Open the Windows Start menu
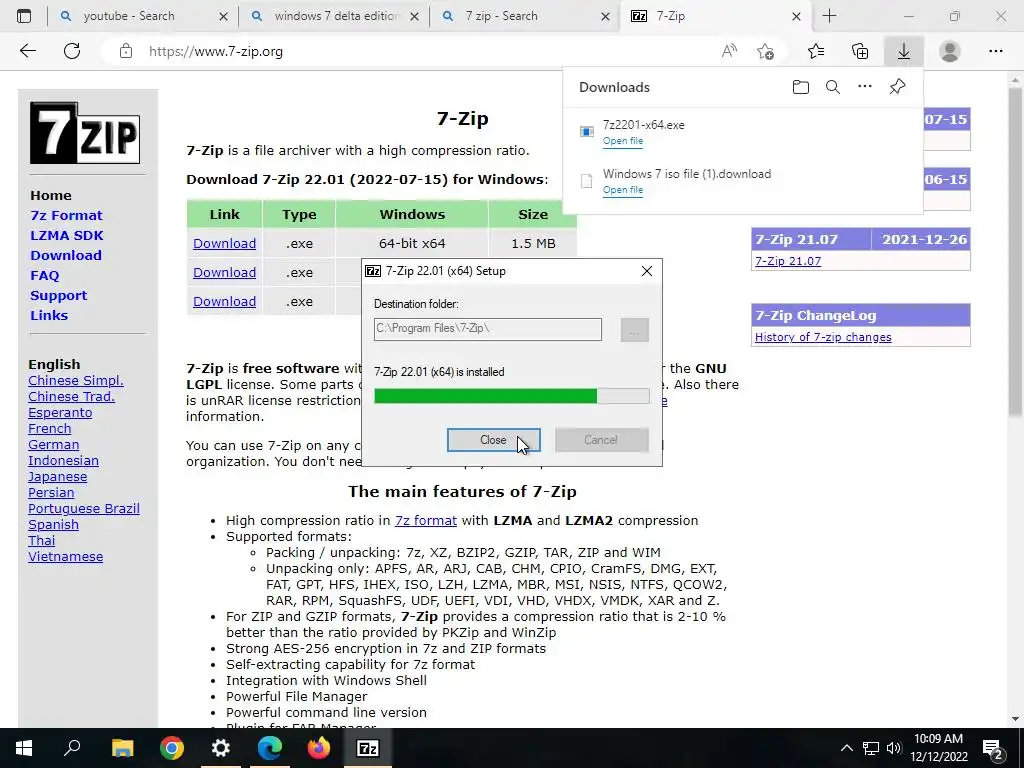This screenshot has width=1024, height=768. [24, 748]
